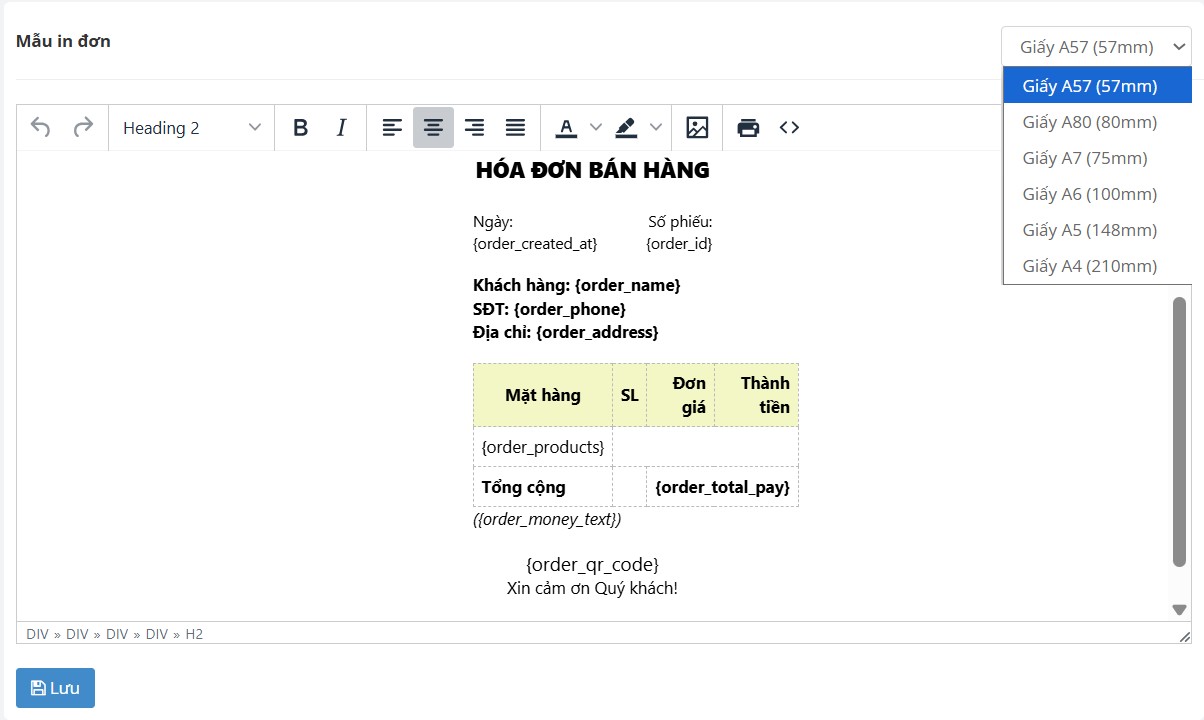
Task: Expand the text color dropdown arrow
Action: [x=596, y=128]
